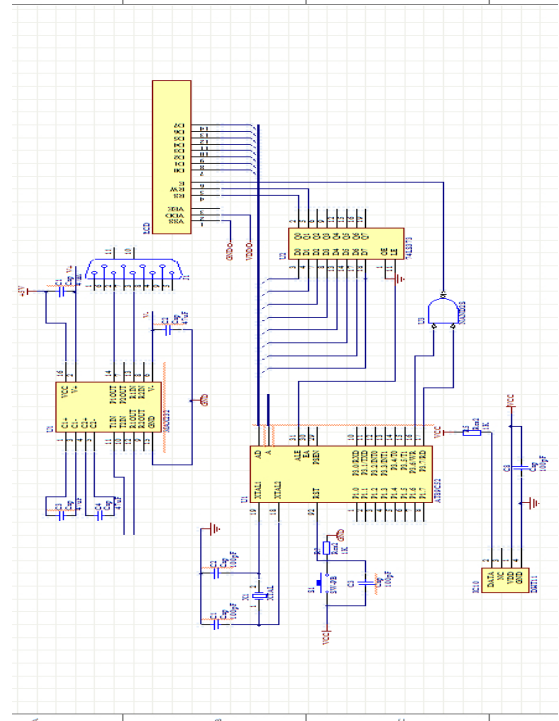The width and height of the screenshot is (559, 721).
Task: Select the 74LS373 latch chip U2
Action: 346,244
